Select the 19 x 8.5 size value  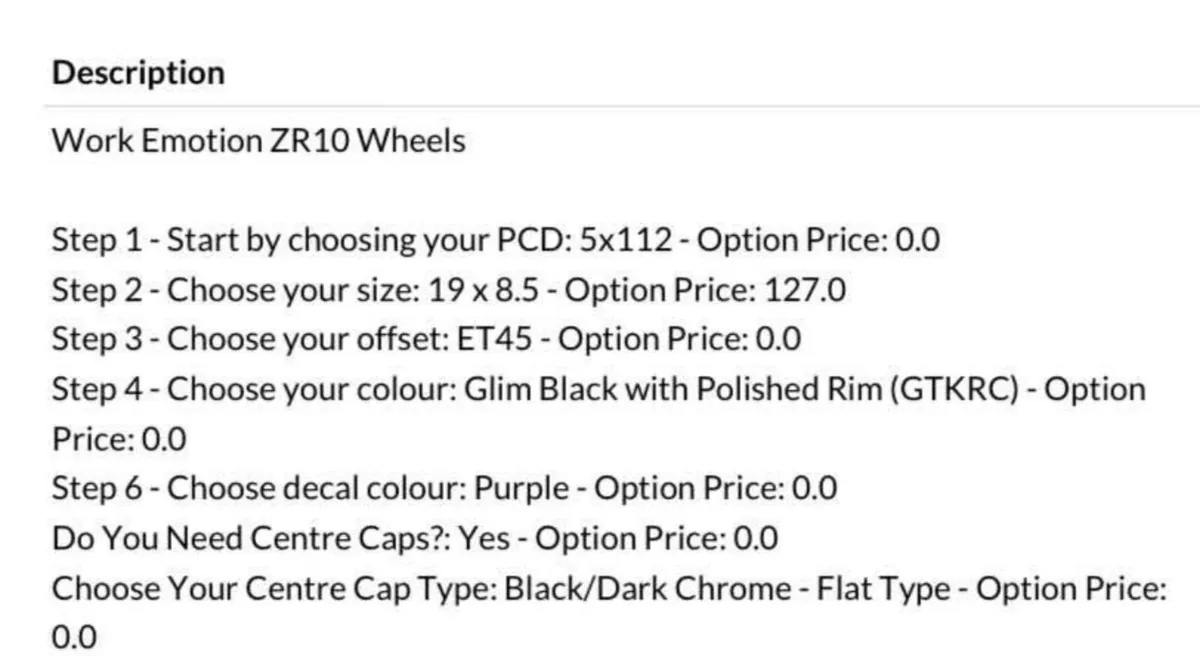pyautogui.click(x=484, y=291)
